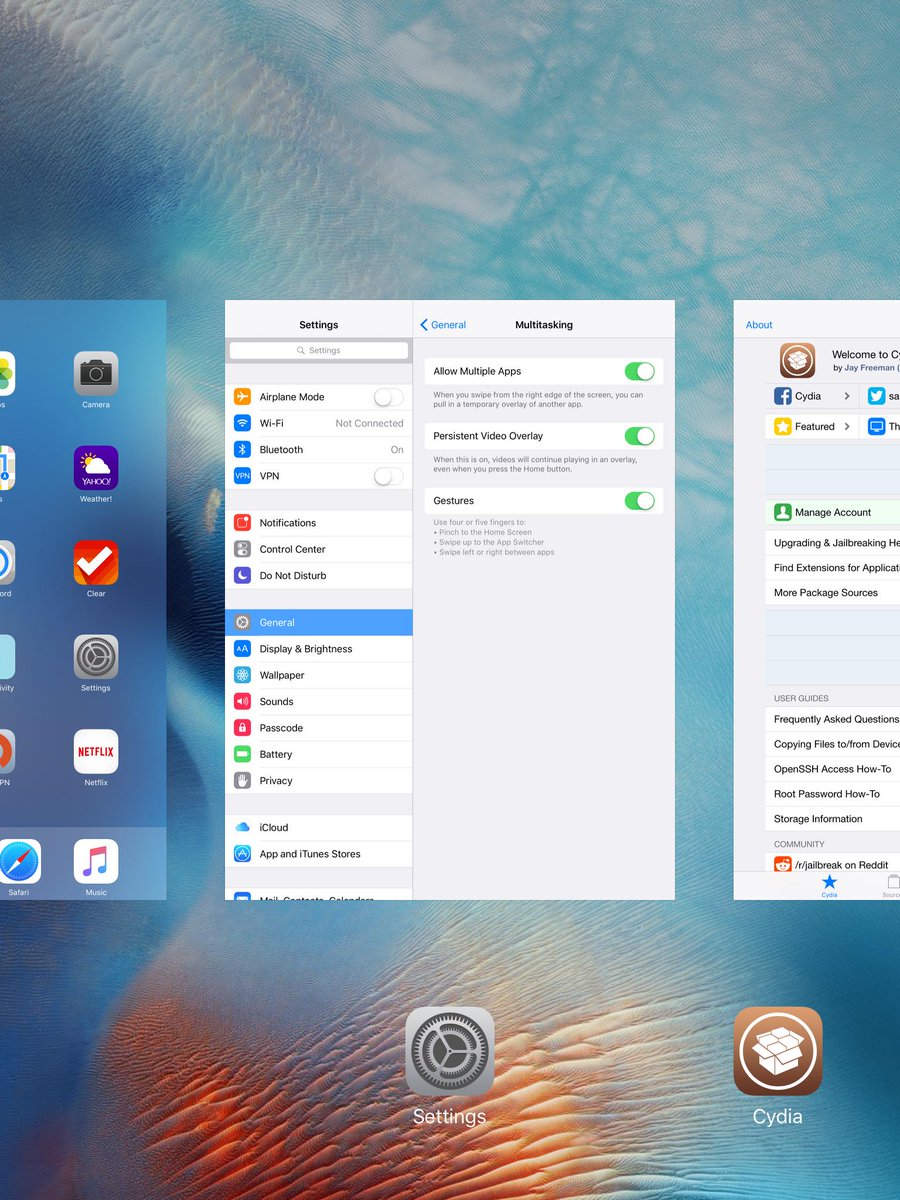Open /r/jailbreak on Reddit link

(x=833, y=865)
